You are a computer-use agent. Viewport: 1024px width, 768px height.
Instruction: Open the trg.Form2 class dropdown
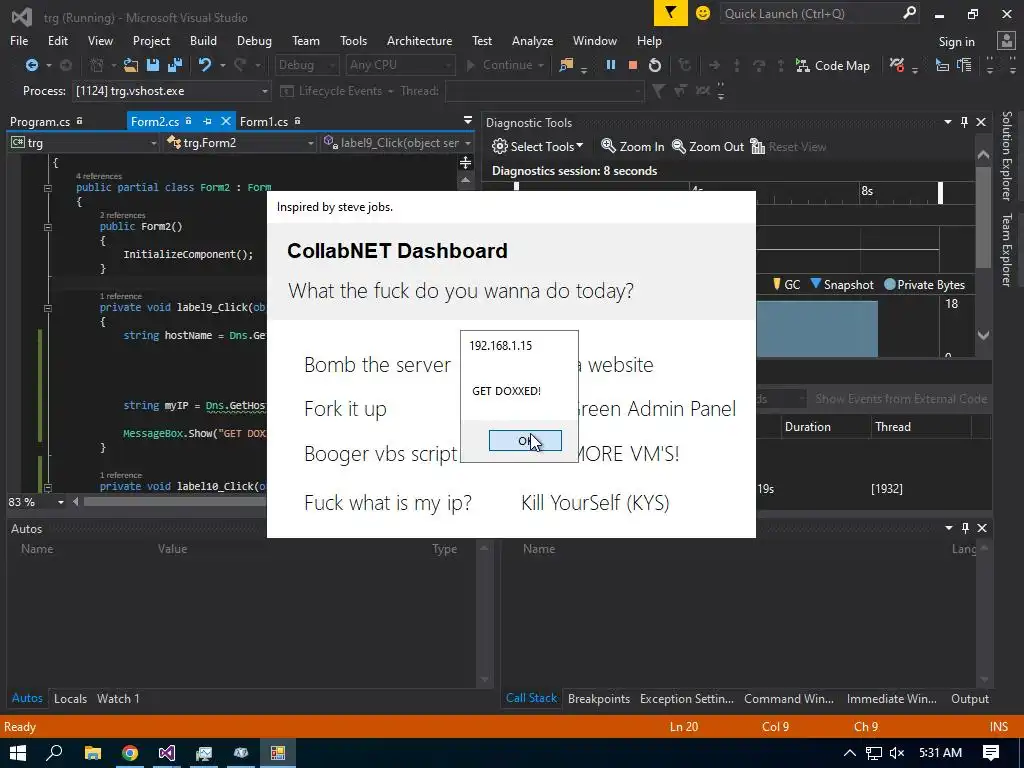240,142
